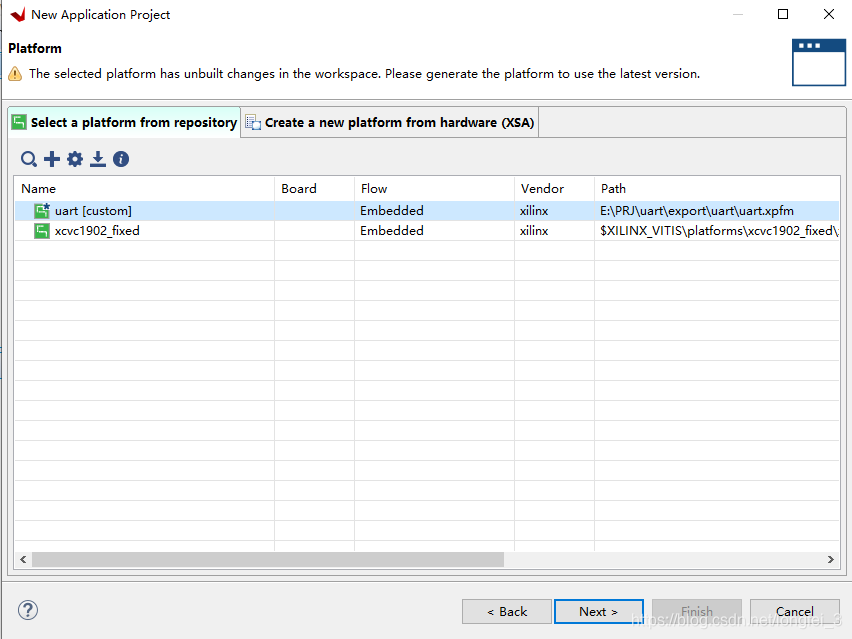Sort by the Vendor column header
Screen dimensions: 852x639
(x=554, y=189)
